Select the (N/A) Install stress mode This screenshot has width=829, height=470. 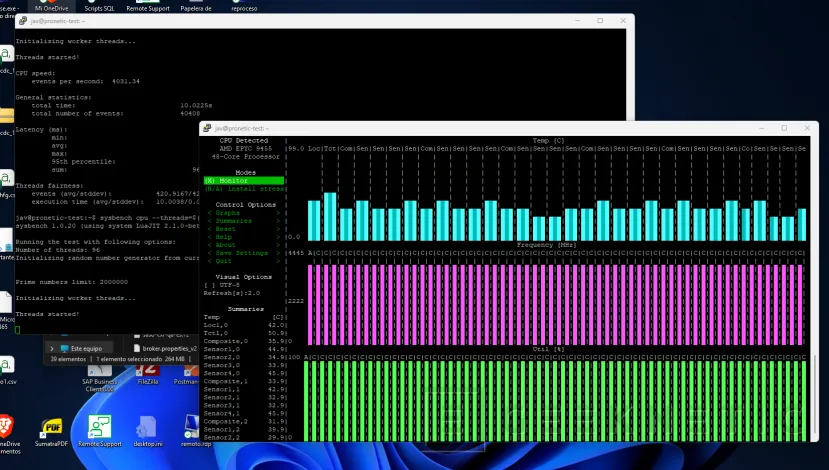coord(244,189)
